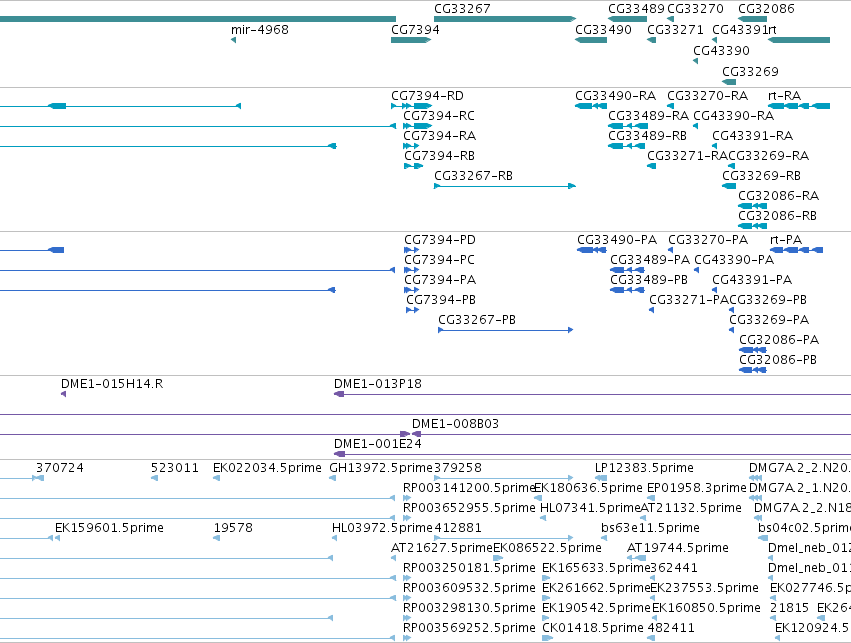Select the DME1-008B03 clone label
Image resolution: width=851 pixels, height=643 pixels.
(x=455, y=424)
